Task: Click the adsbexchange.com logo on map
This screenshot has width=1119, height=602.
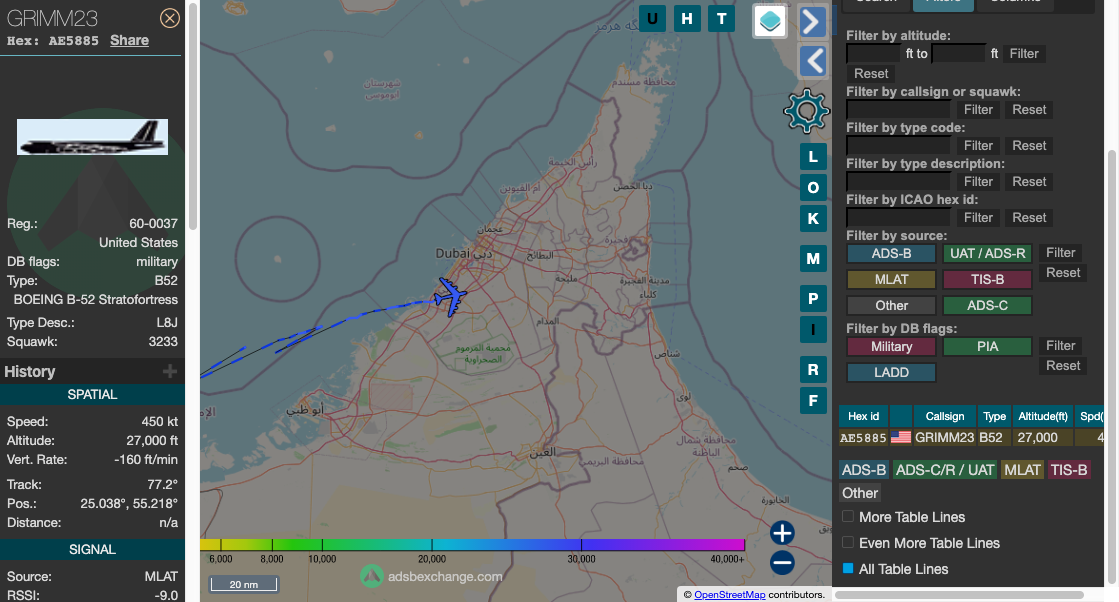Action: pyautogui.click(x=432, y=576)
